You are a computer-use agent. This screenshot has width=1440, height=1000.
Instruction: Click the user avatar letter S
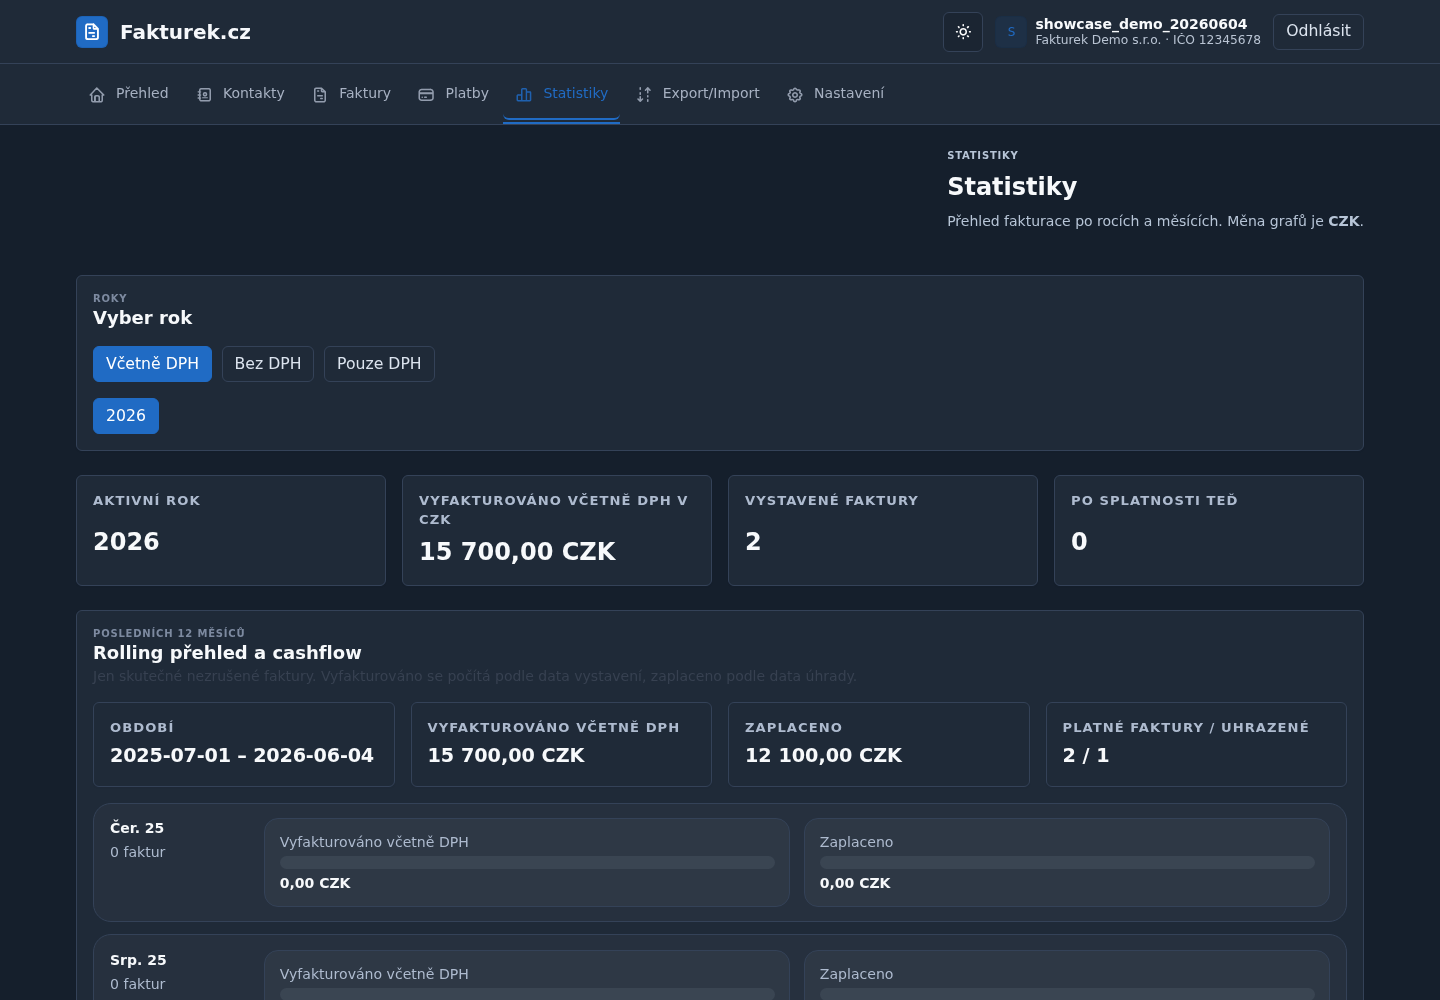pyautogui.click(x=1011, y=32)
